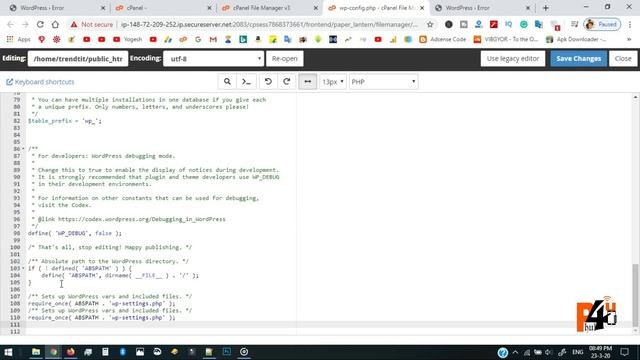Open the taskbar clock and date

600,352
